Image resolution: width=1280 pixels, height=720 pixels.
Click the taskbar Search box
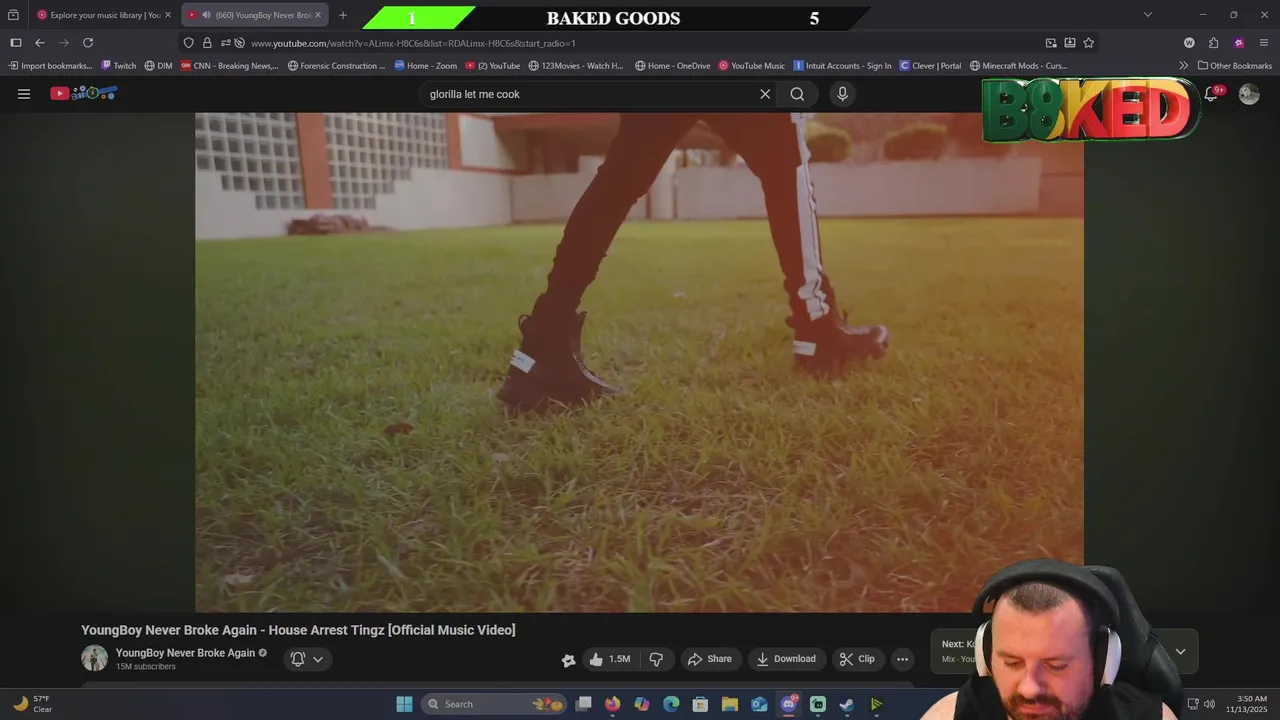[494, 704]
